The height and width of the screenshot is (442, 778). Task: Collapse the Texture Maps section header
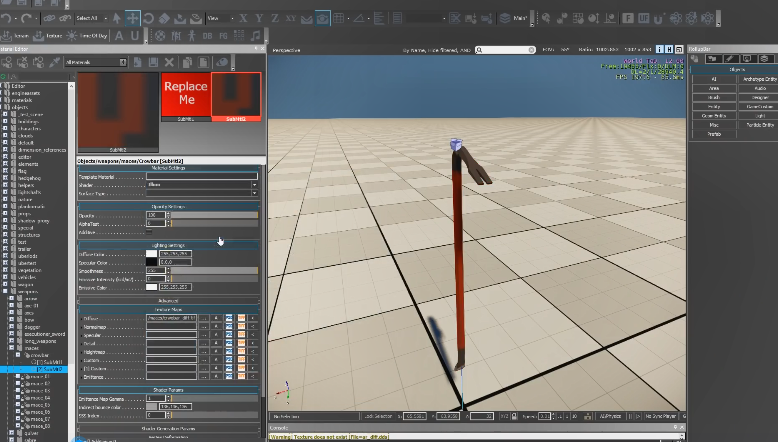click(x=168, y=310)
